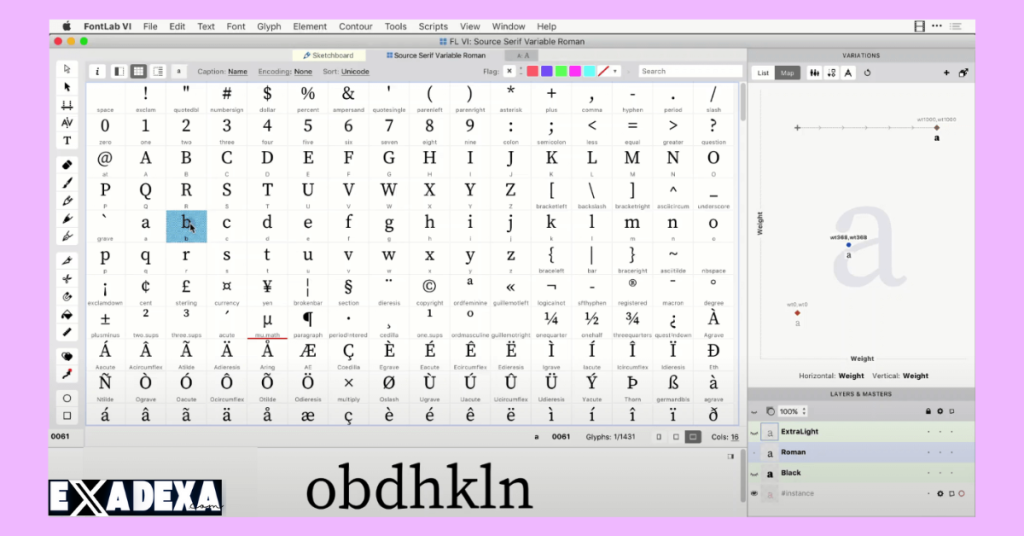This screenshot has height=536, width=1024.
Task: Switch to the Sketchboard tab
Action: (x=328, y=55)
